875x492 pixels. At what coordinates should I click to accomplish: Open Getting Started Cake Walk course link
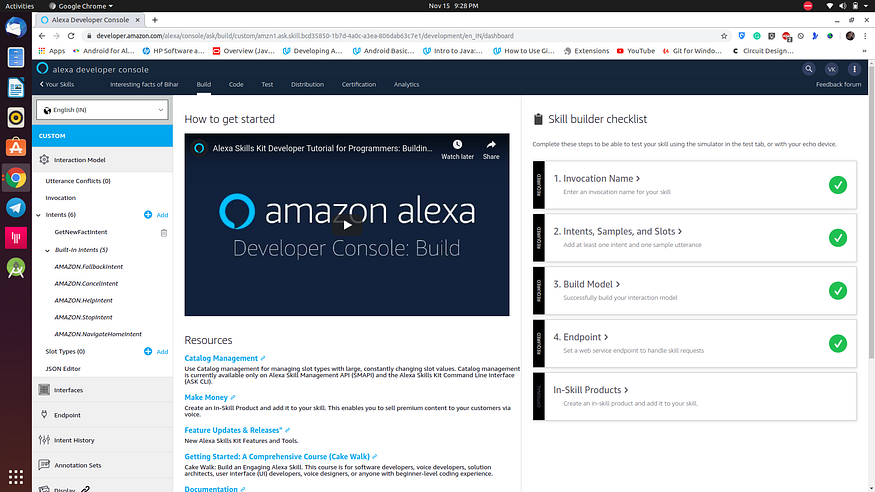click(277, 456)
